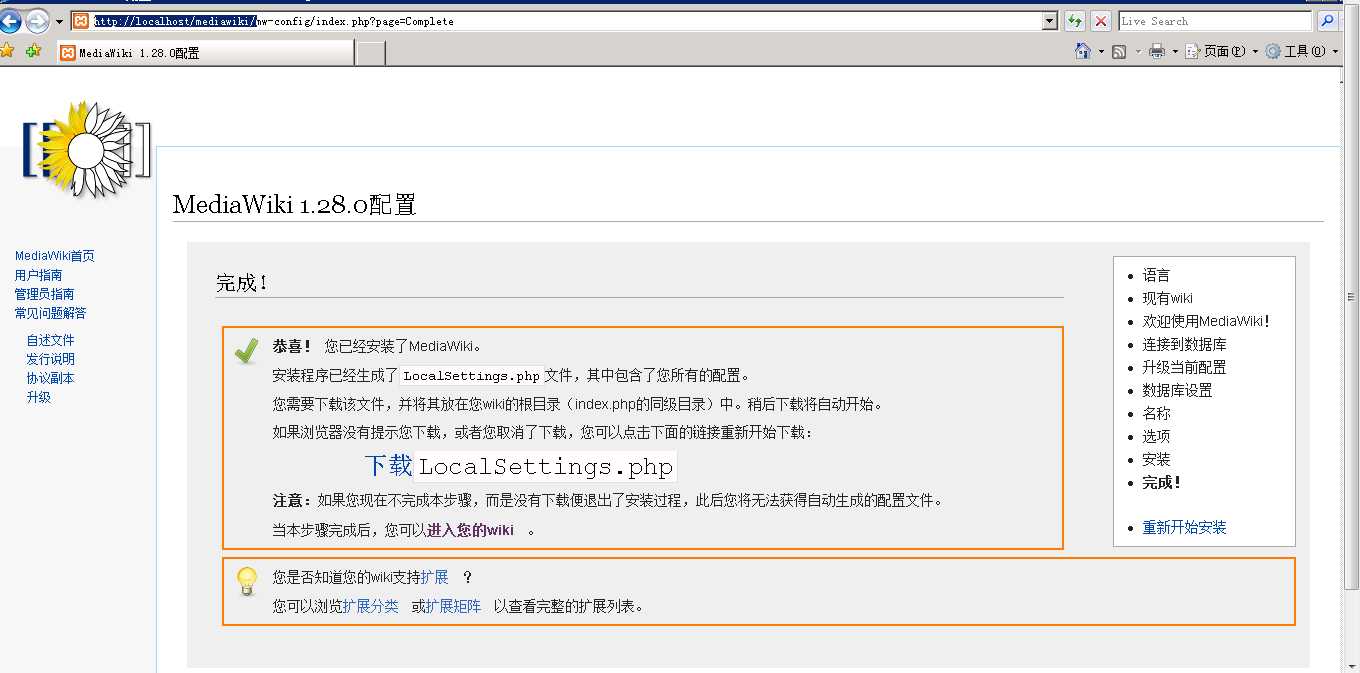The width and height of the screenshot is (1360, 673).
Task: Click bold 完成! step in list
Action: click(x=1162, y=482)
